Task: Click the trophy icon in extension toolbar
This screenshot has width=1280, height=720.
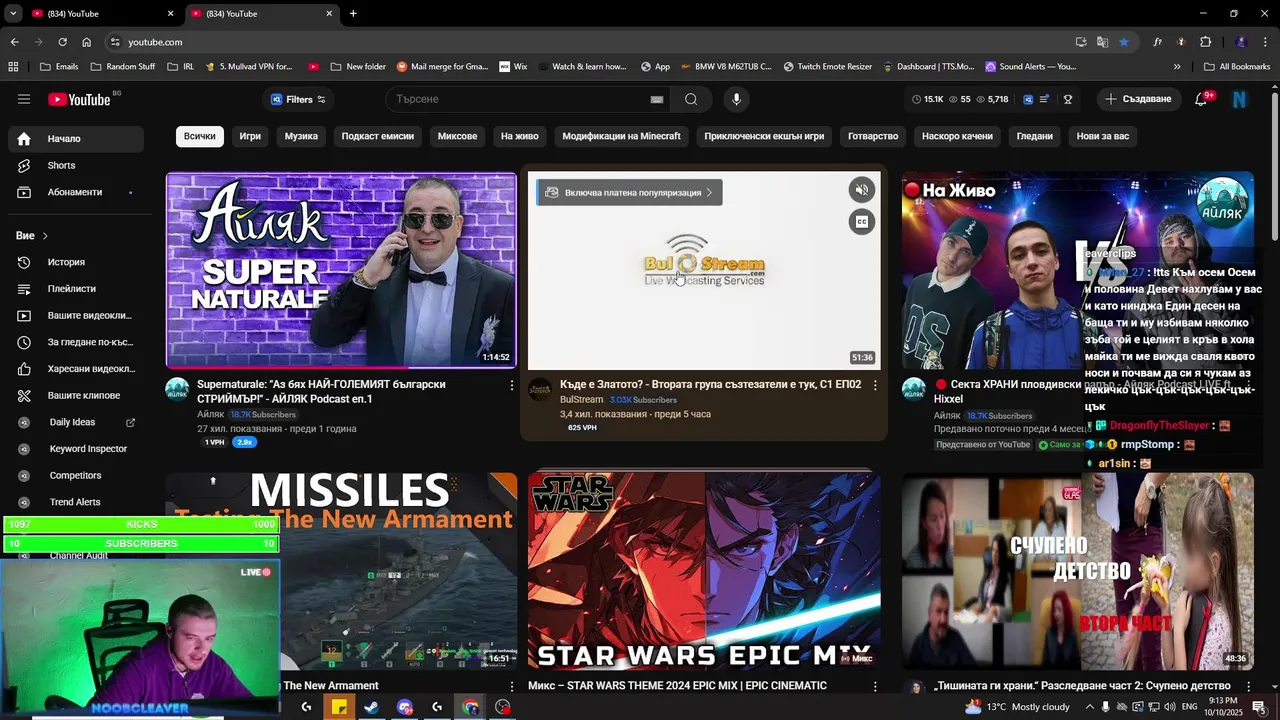Action: tap(1068, 99)
